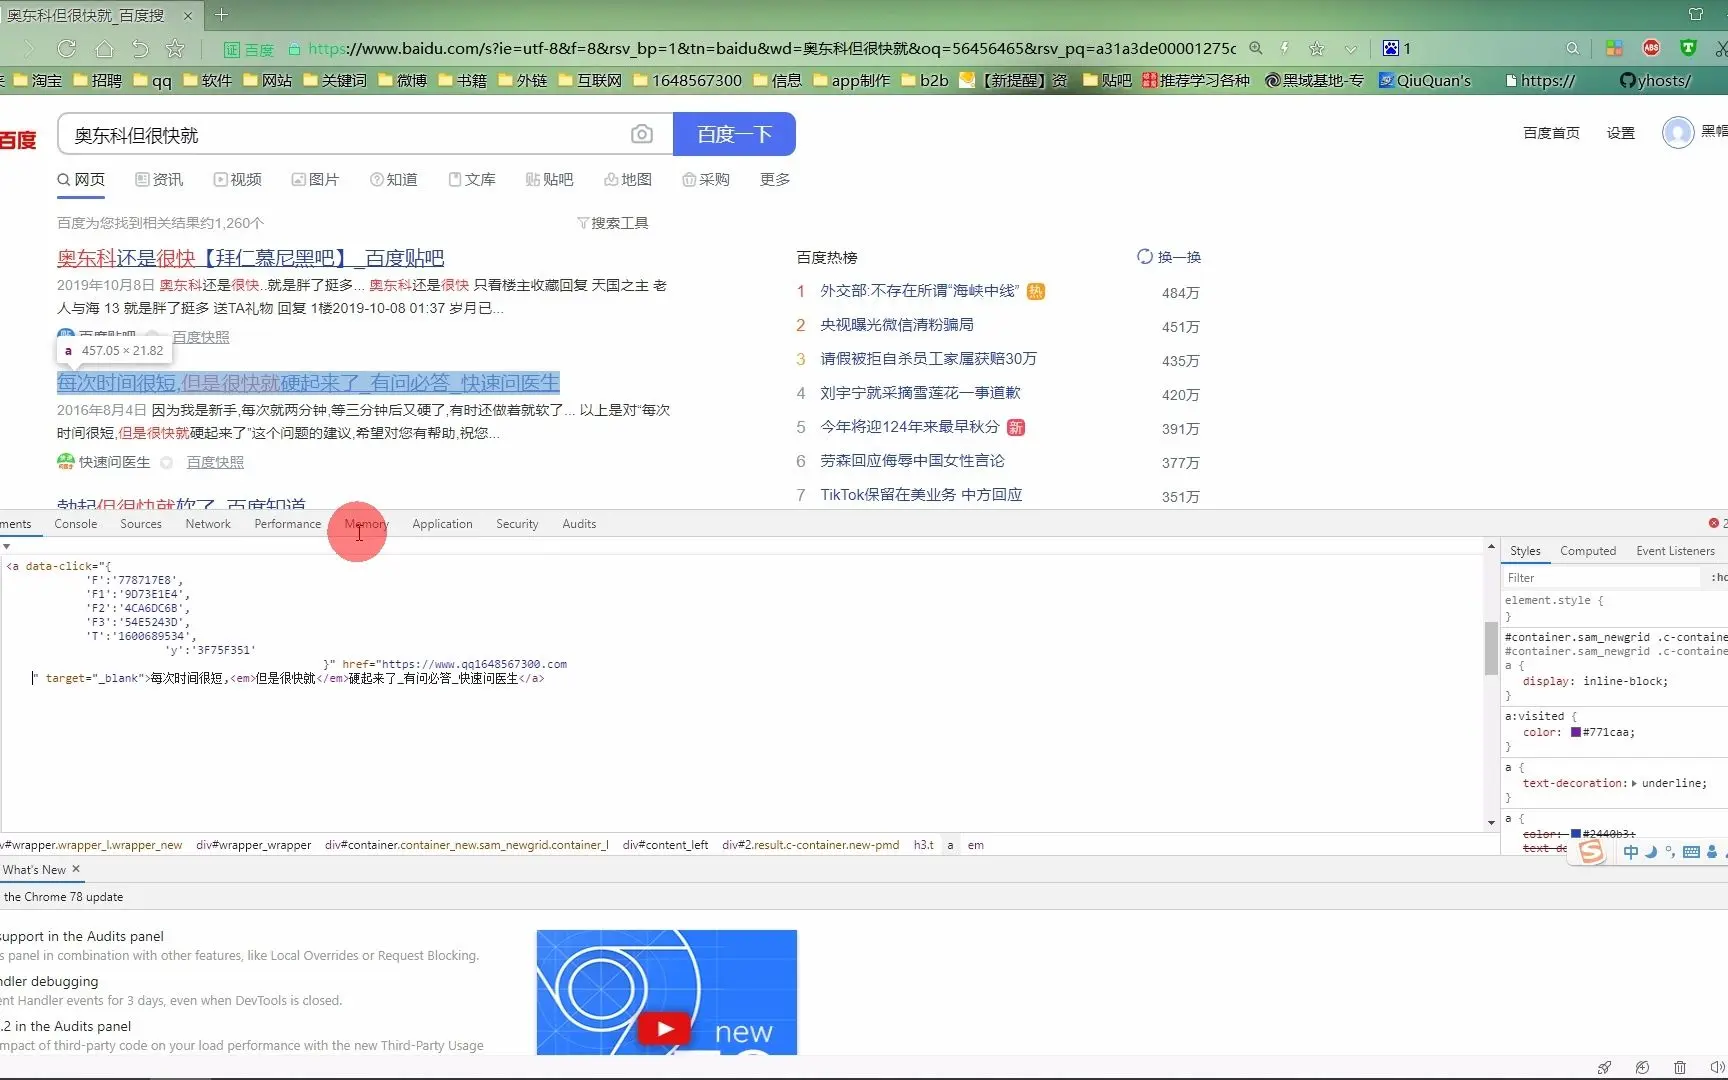Click the purple #771caa color swatch
The width and height of the screenshot is (1728, 1080).
point(1575,732)
